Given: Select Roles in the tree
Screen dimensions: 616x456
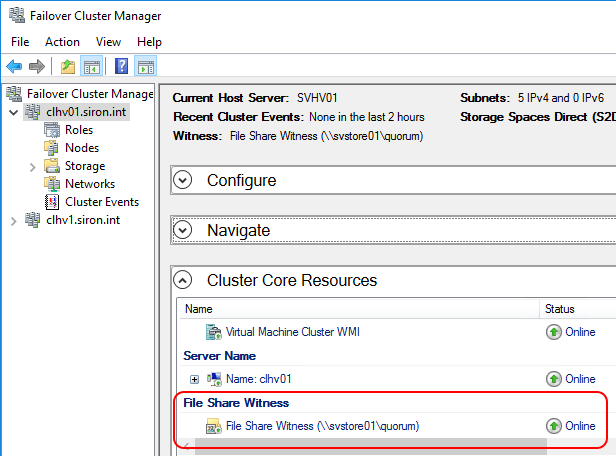Looking at the screenshot, I should pyautogui.click(x=79, y=130).
